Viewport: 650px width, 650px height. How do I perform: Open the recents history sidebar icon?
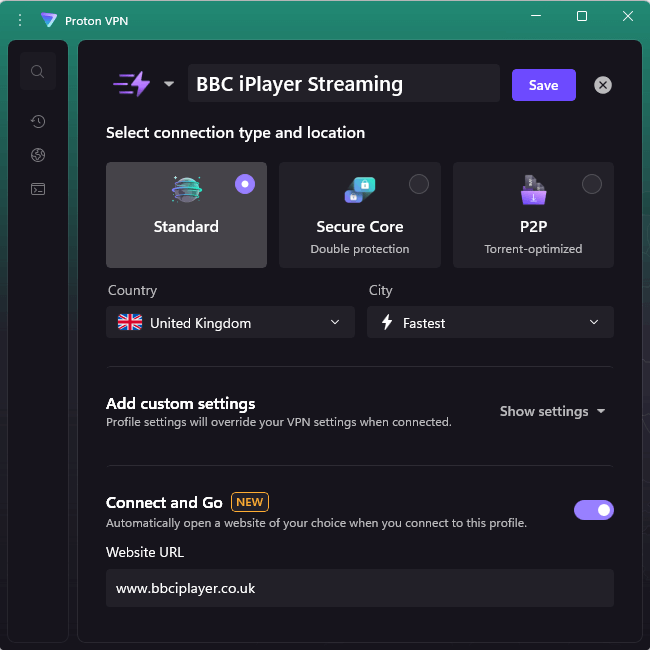pyautogui.click(x=38, y=121)
